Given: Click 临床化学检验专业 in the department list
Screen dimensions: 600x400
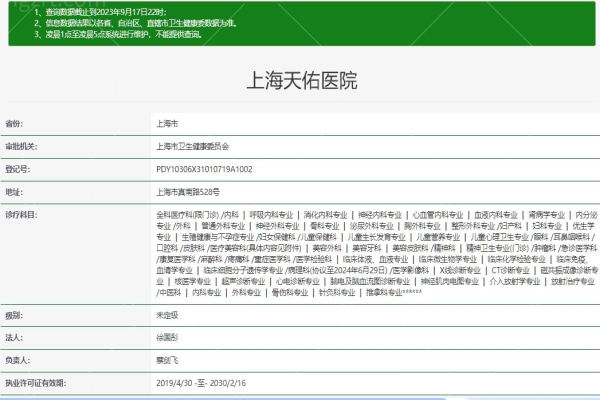Looking at the screenshot, I should tap(517, 259).
